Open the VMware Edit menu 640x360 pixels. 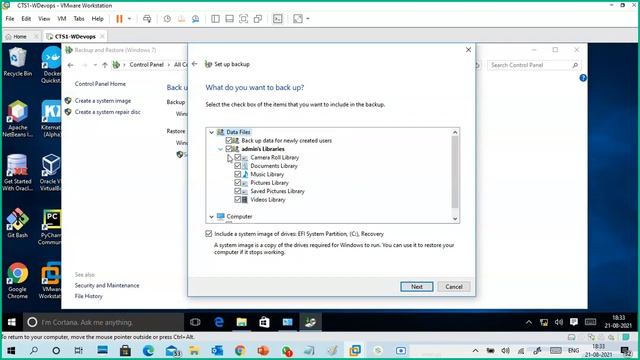pos(26,19)
